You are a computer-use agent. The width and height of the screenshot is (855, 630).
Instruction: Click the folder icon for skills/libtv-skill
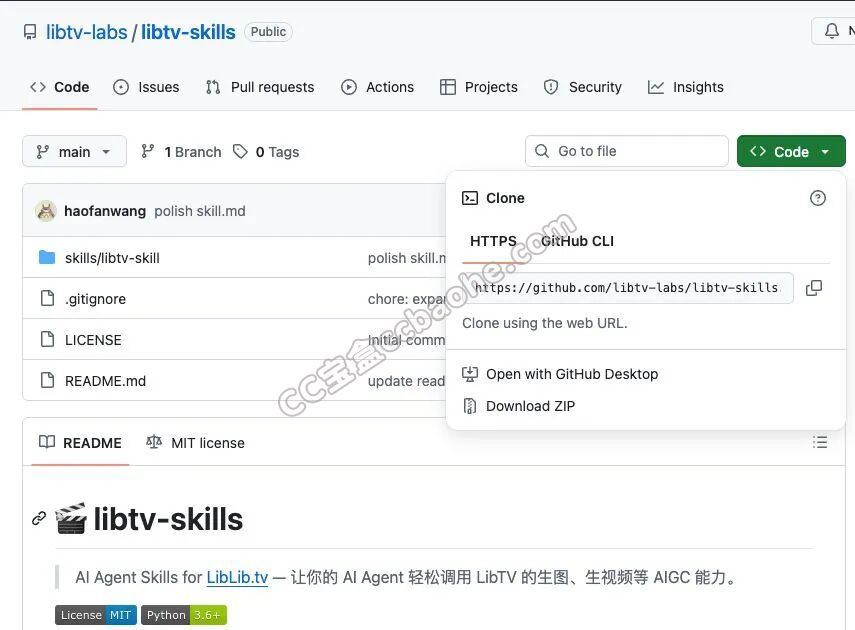(x=47, y=257)
